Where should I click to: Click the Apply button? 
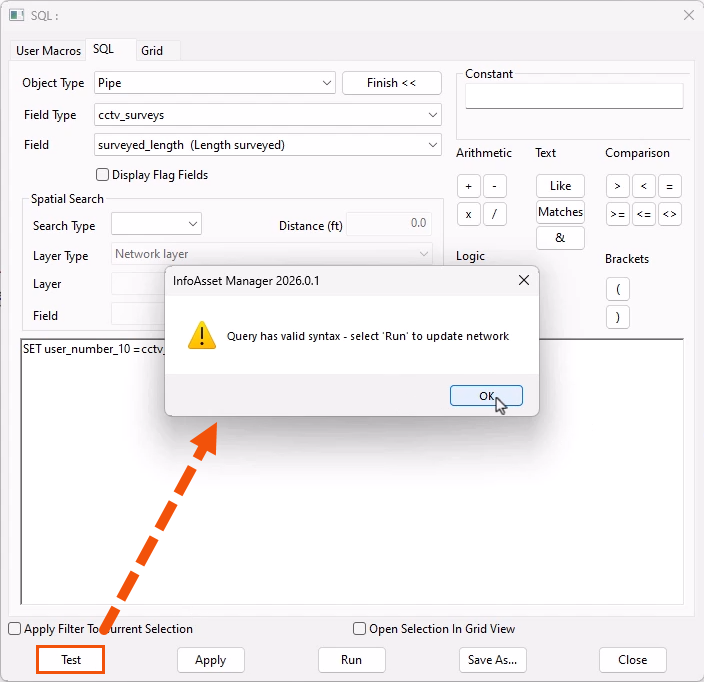click(211, 660)
